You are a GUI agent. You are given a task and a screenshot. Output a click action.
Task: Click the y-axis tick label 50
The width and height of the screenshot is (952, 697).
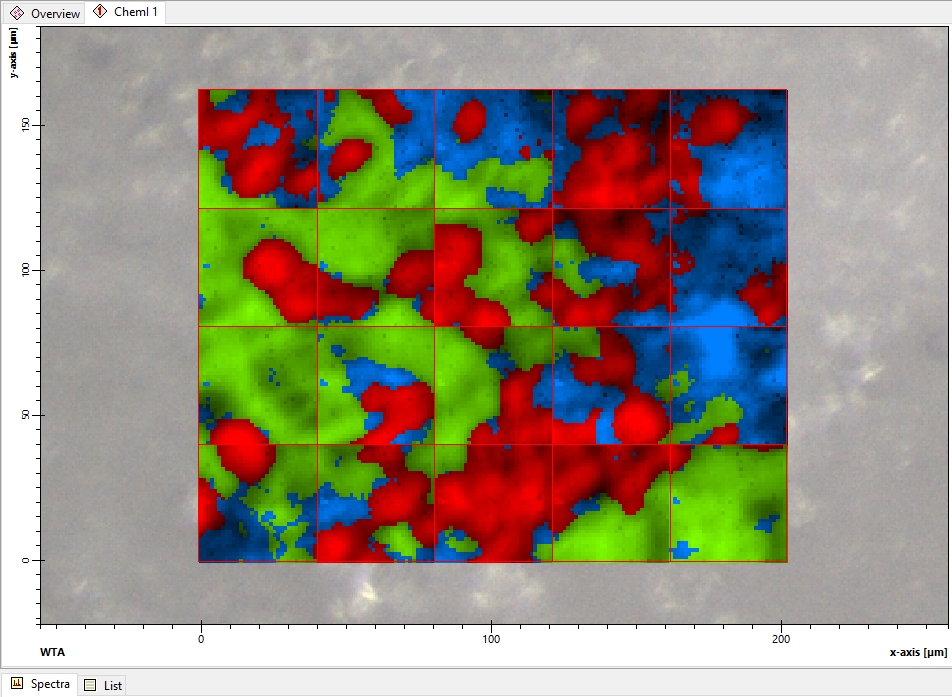coord(26,415)
